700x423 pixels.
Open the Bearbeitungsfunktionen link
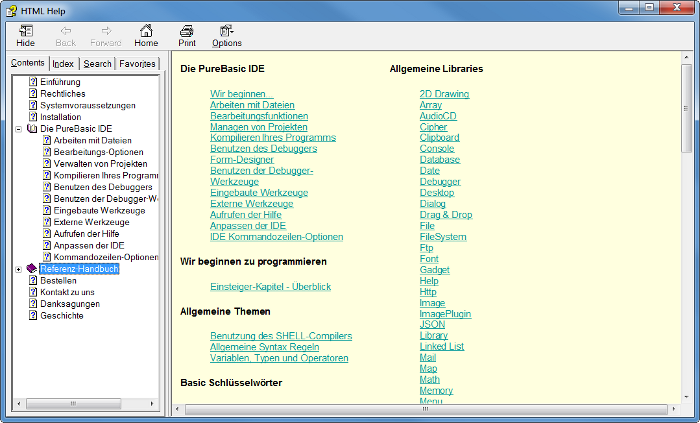click(x=259, y=116)
